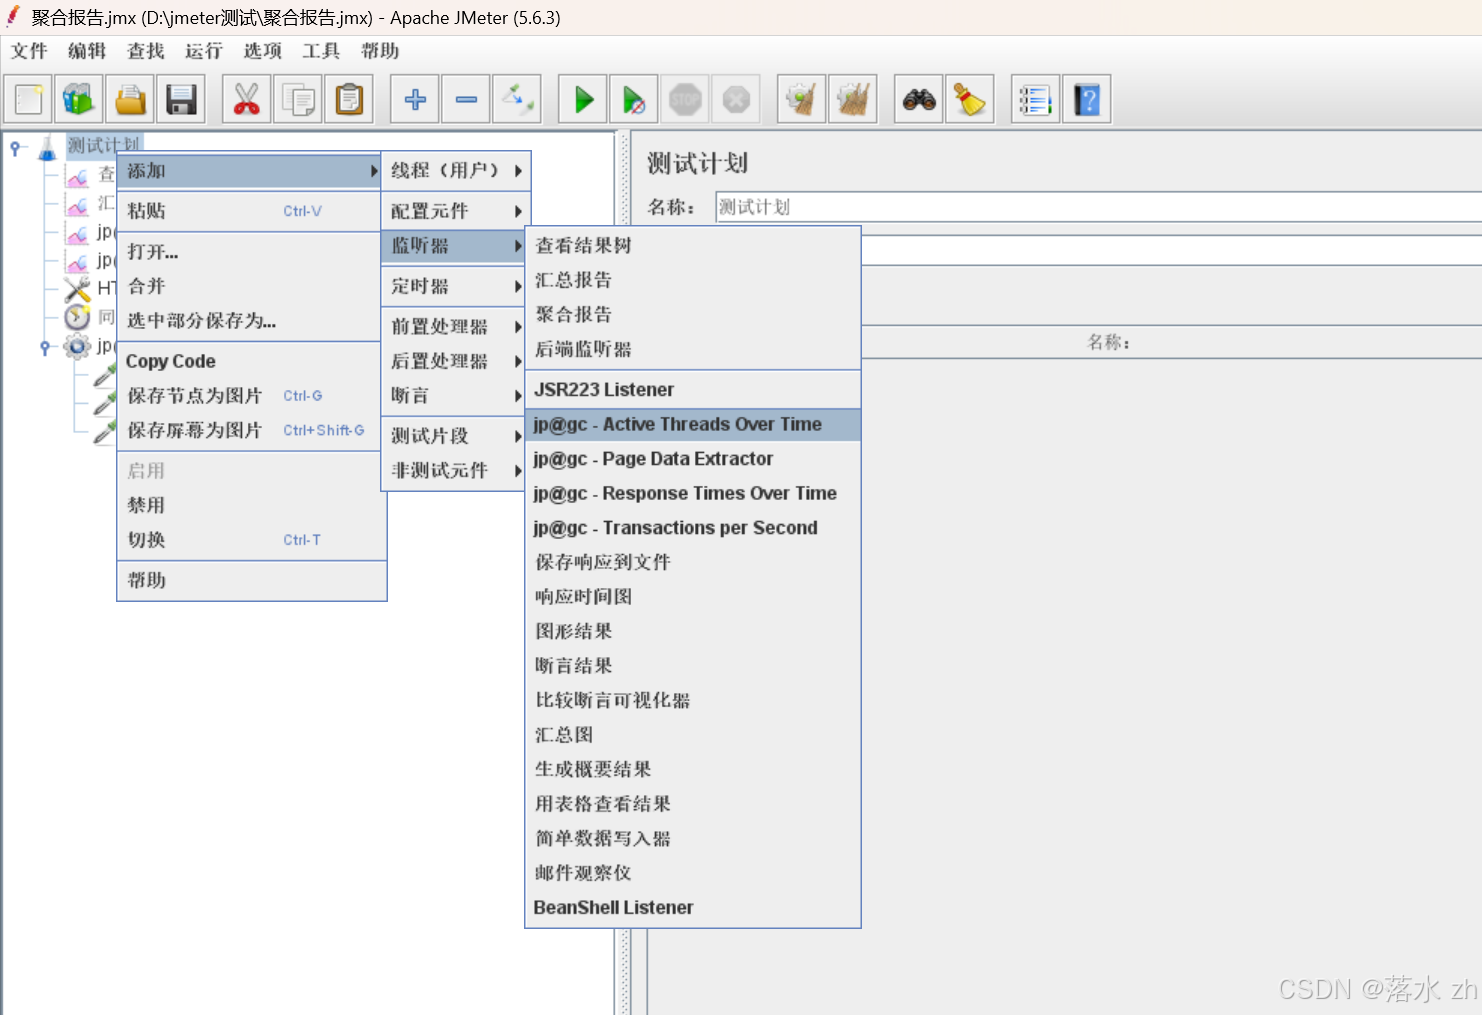Click the Clear results broom icon
Viewport: 1482px width, 1015px height.
(x=802, y=99)
